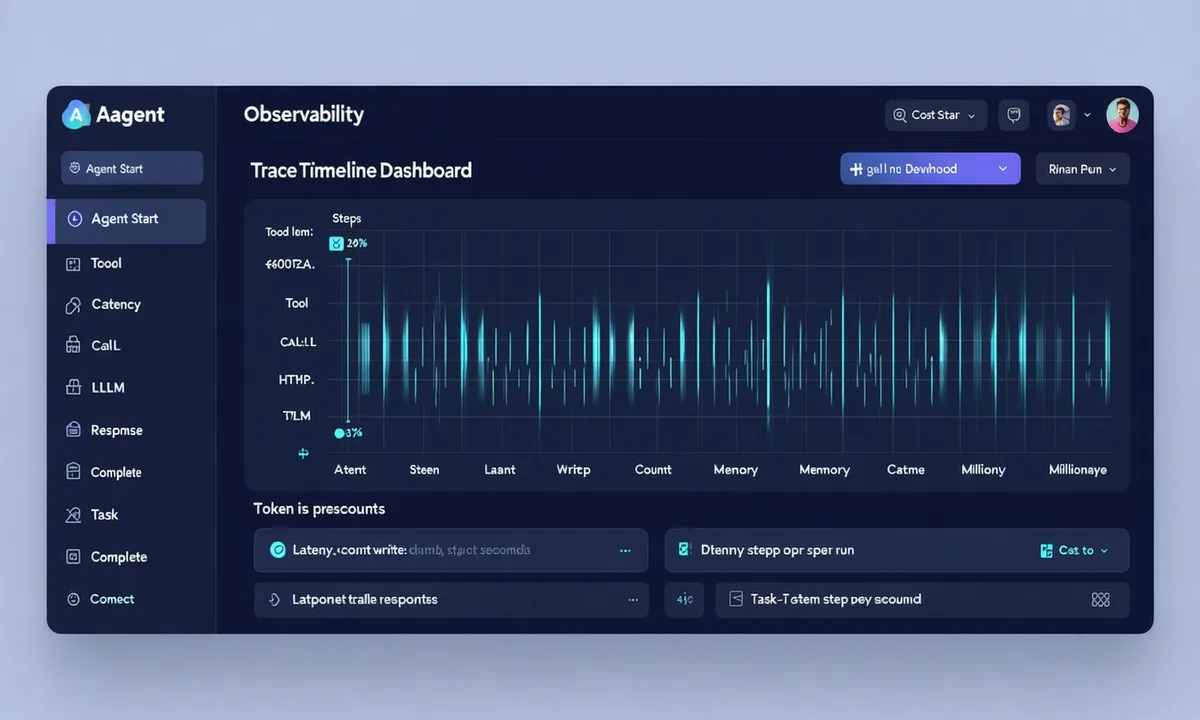Click the small square user avatar
The height and width of the screenshot is (720, 1200).
click(1061, 115)
